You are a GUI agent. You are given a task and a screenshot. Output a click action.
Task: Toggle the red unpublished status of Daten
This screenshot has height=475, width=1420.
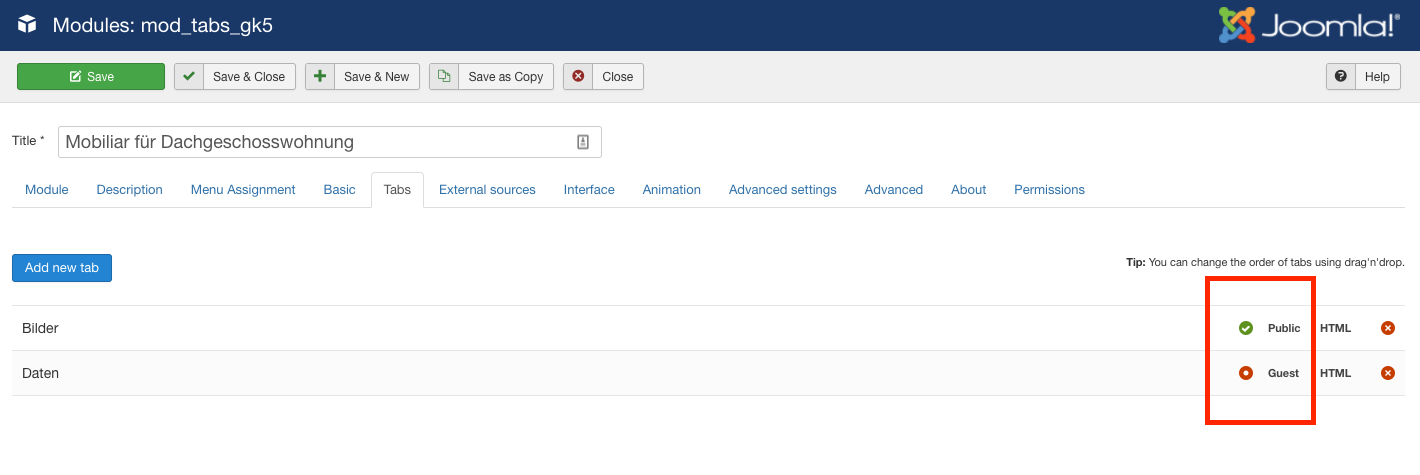pyautogui.click(x=1246, y=373)
